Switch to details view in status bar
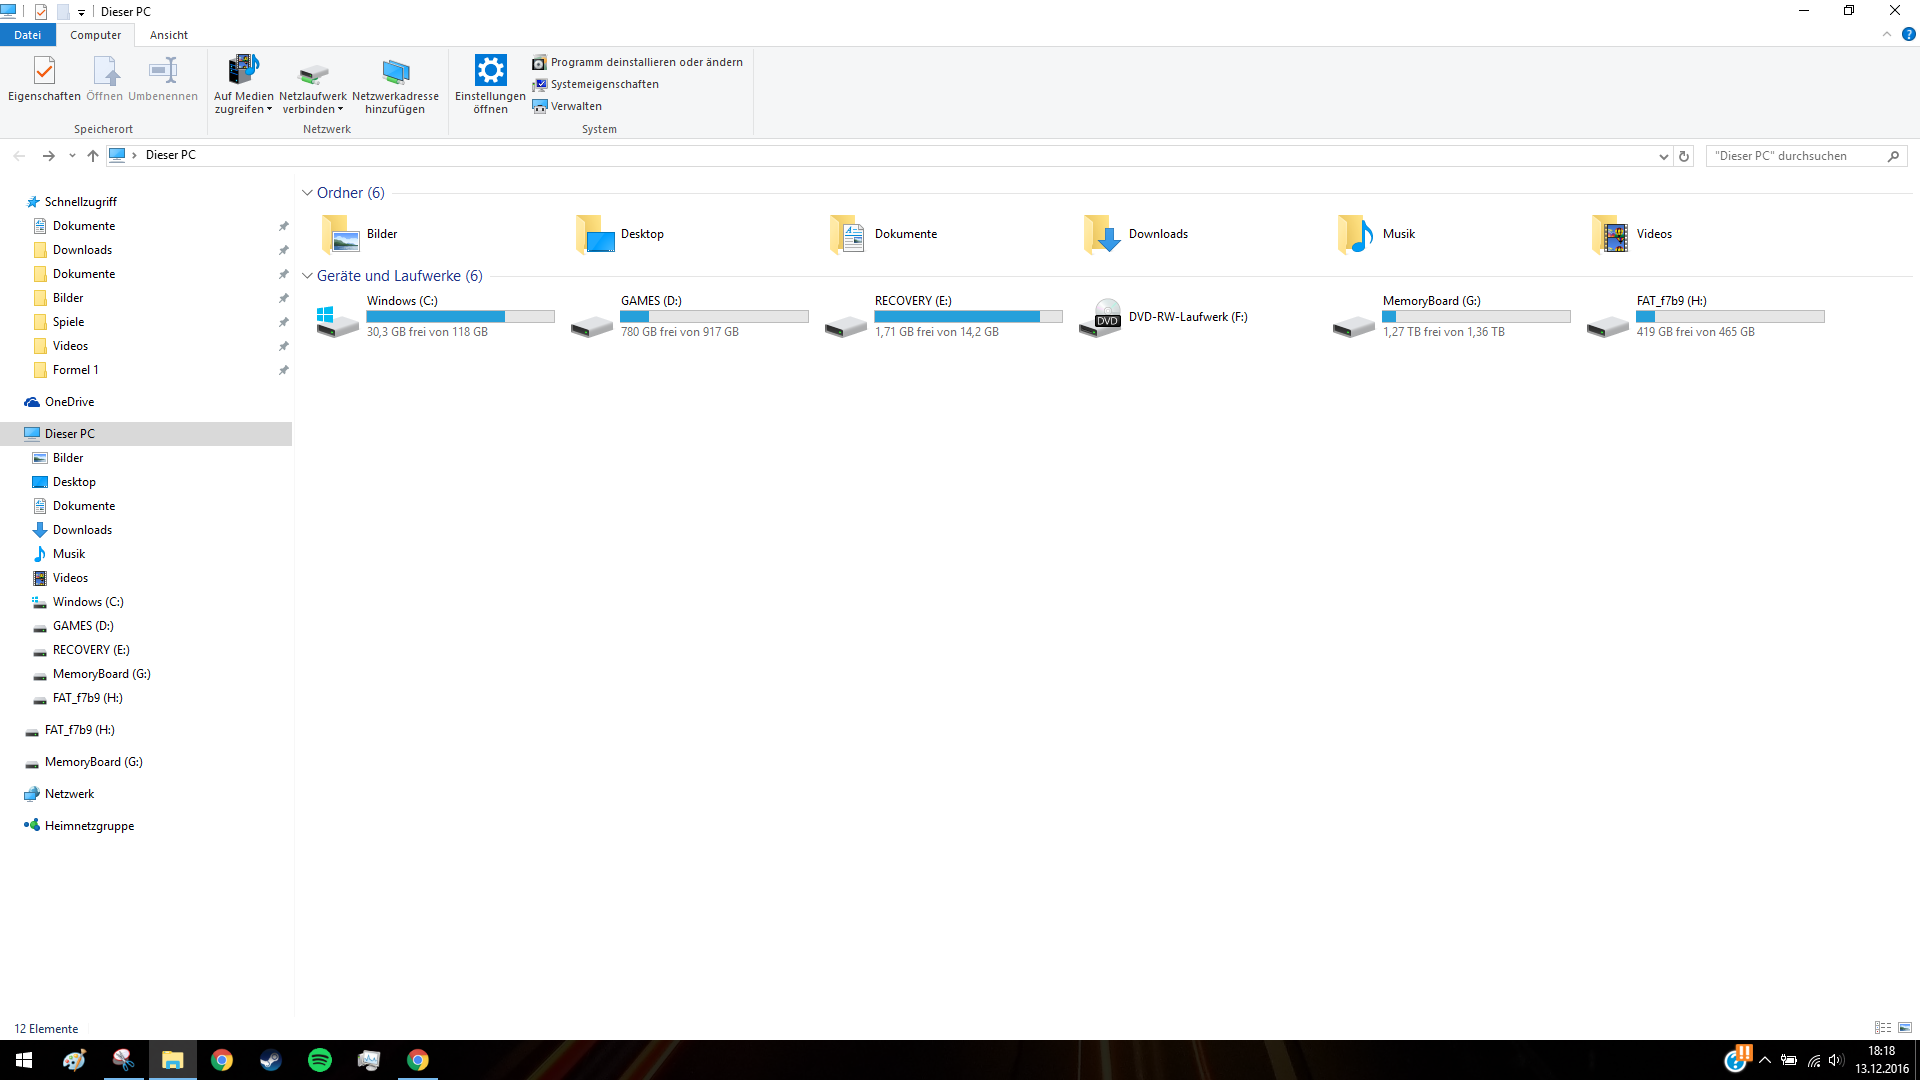Image resolution: width=1920 pixels, height=1080 pixels. pos(1882,1028)
